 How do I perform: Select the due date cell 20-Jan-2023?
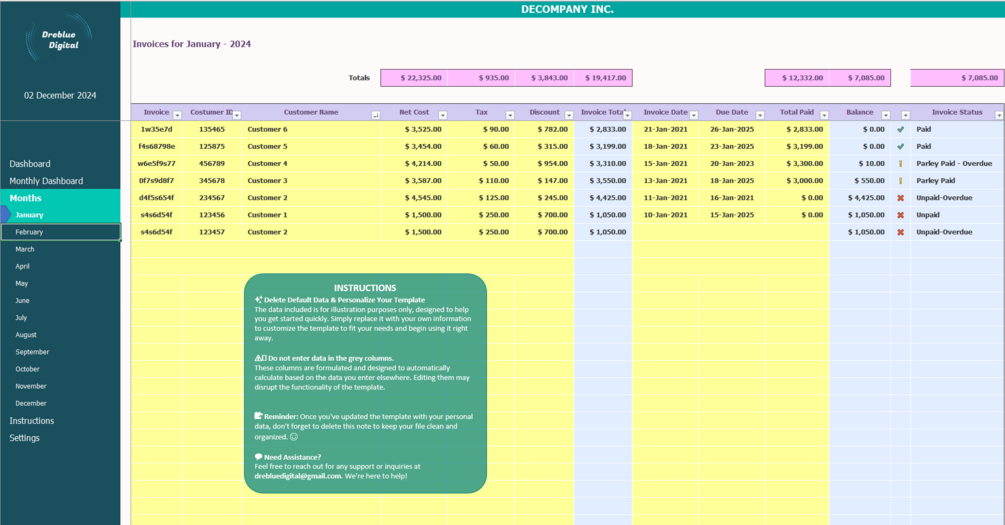[x=732, y=163]
